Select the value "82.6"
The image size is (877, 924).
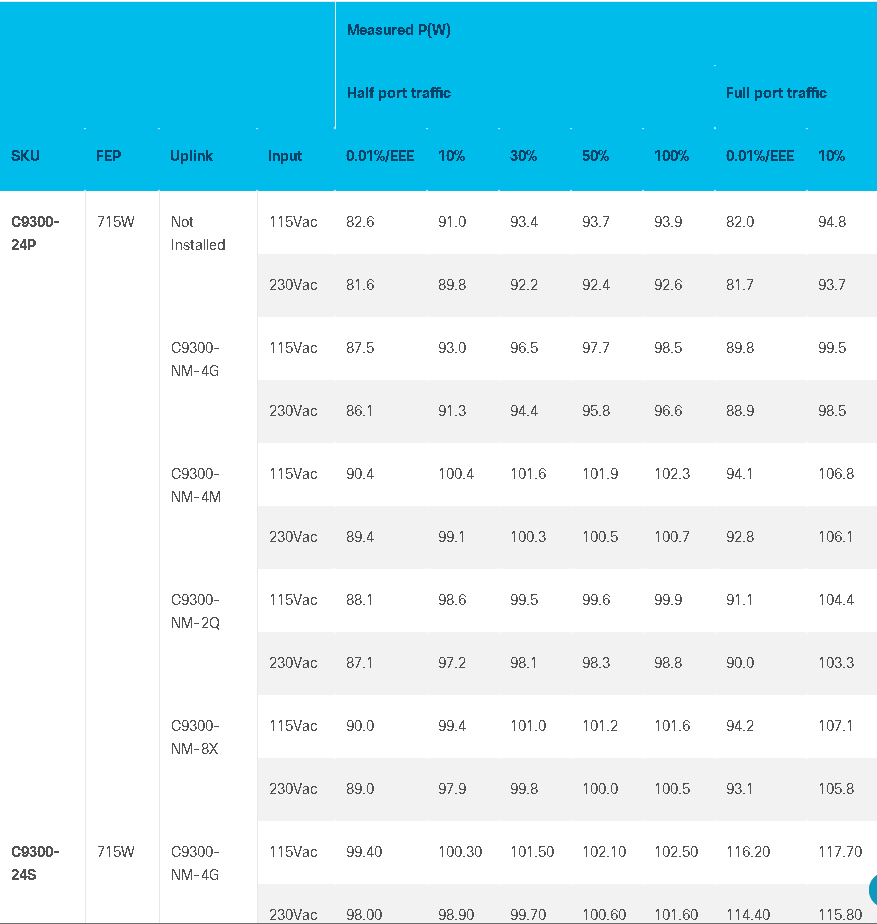(360, 222)
